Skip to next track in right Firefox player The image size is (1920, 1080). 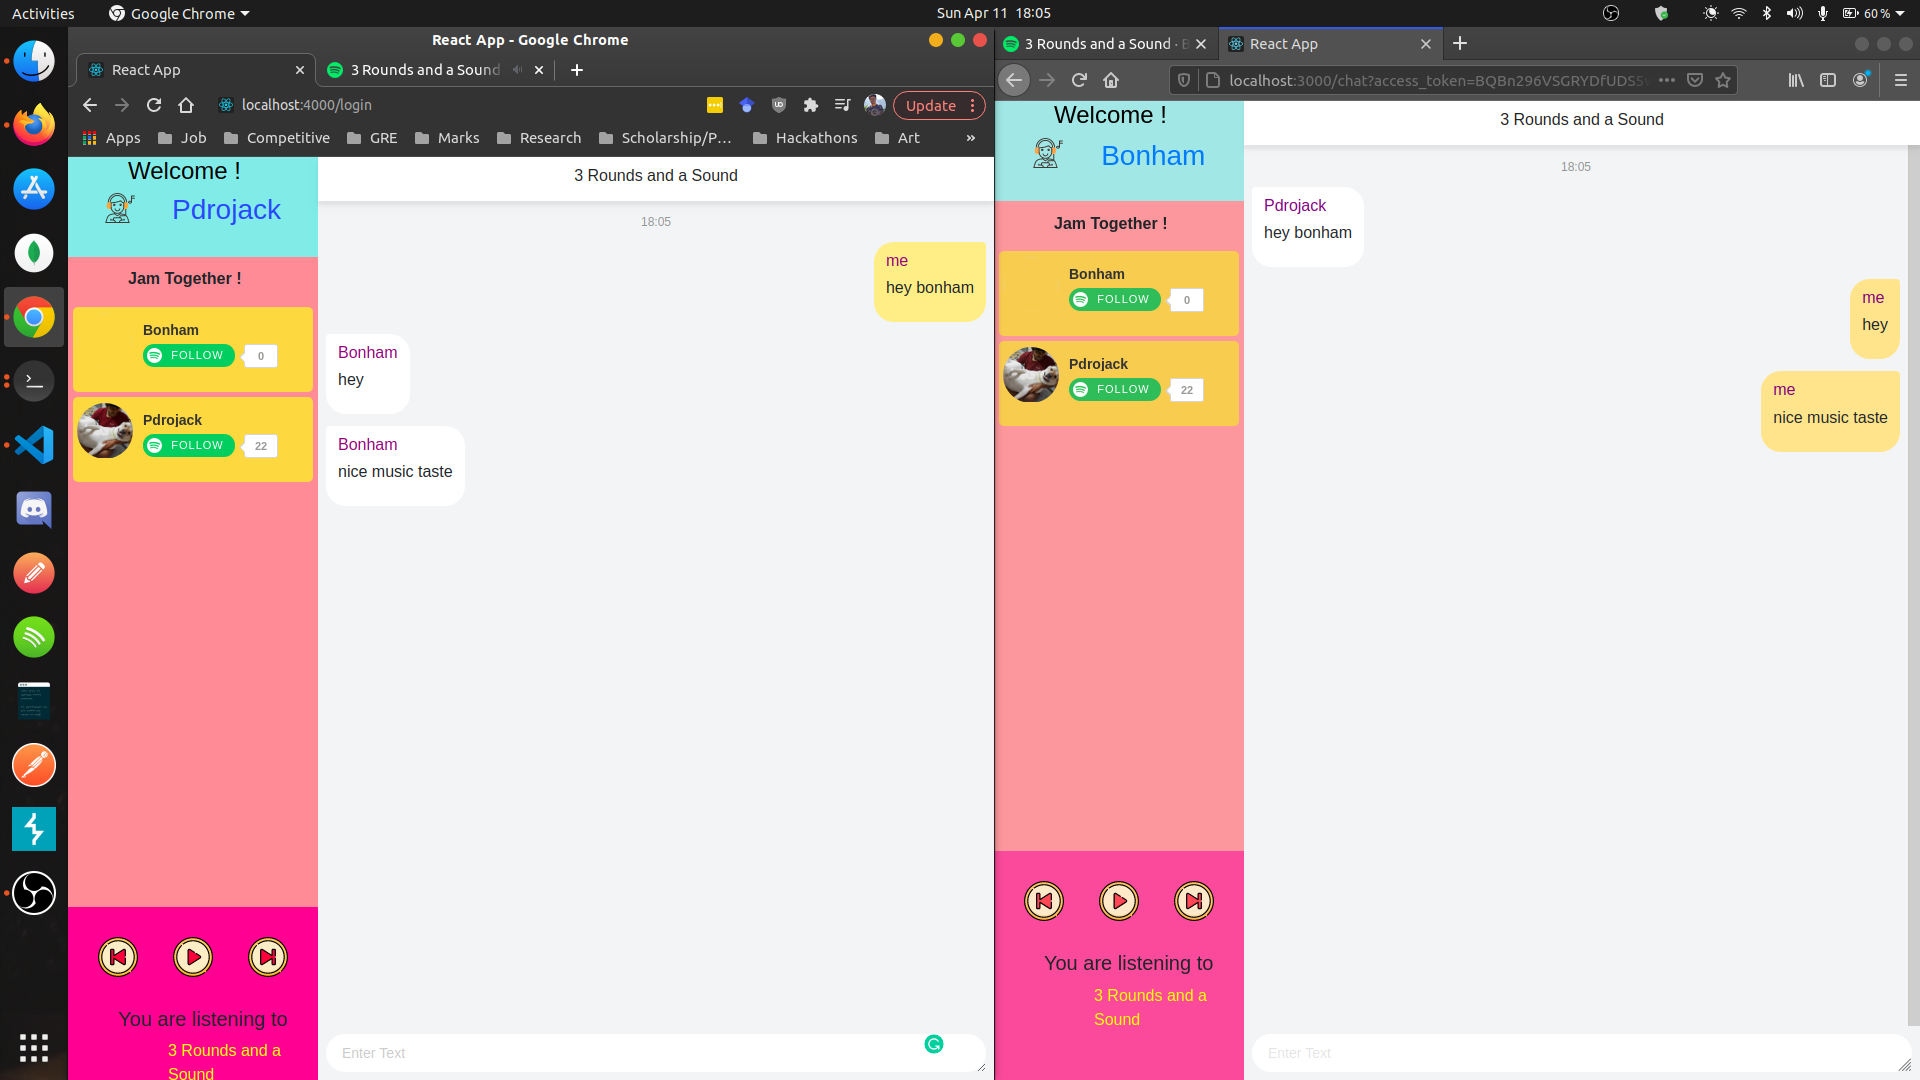(x=1193, y=901)
